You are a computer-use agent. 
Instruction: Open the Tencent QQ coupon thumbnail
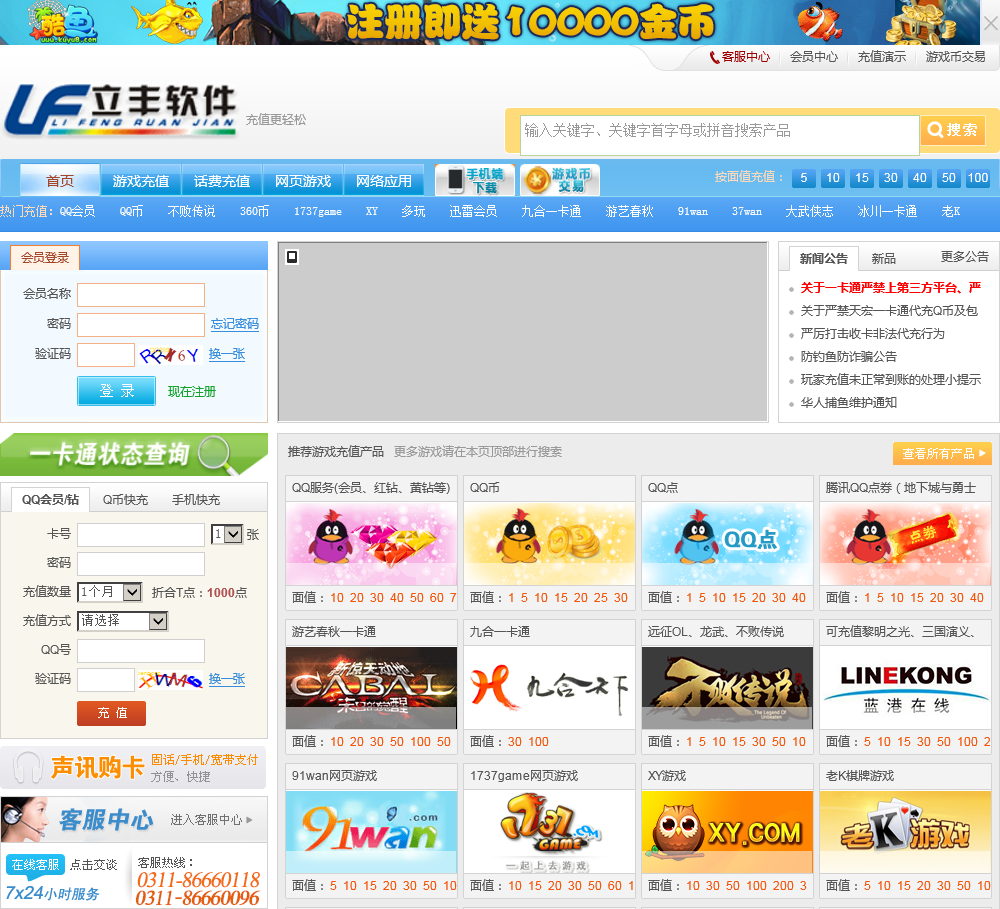pyautogui.click(x=905, y=543)
